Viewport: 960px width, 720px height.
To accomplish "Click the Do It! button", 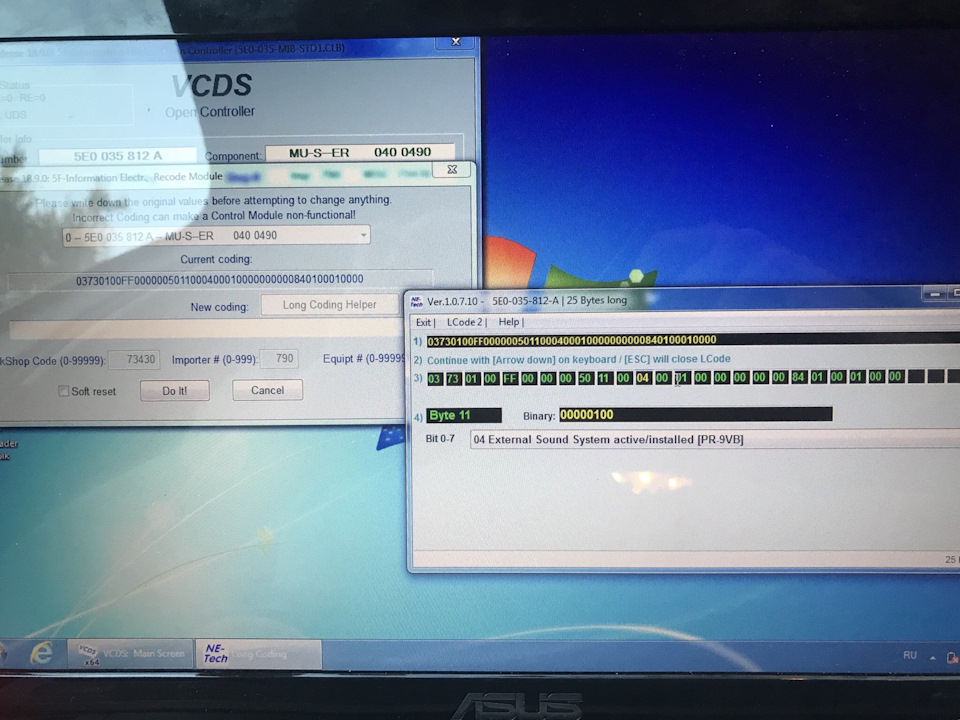I will [x=174, y=391].
